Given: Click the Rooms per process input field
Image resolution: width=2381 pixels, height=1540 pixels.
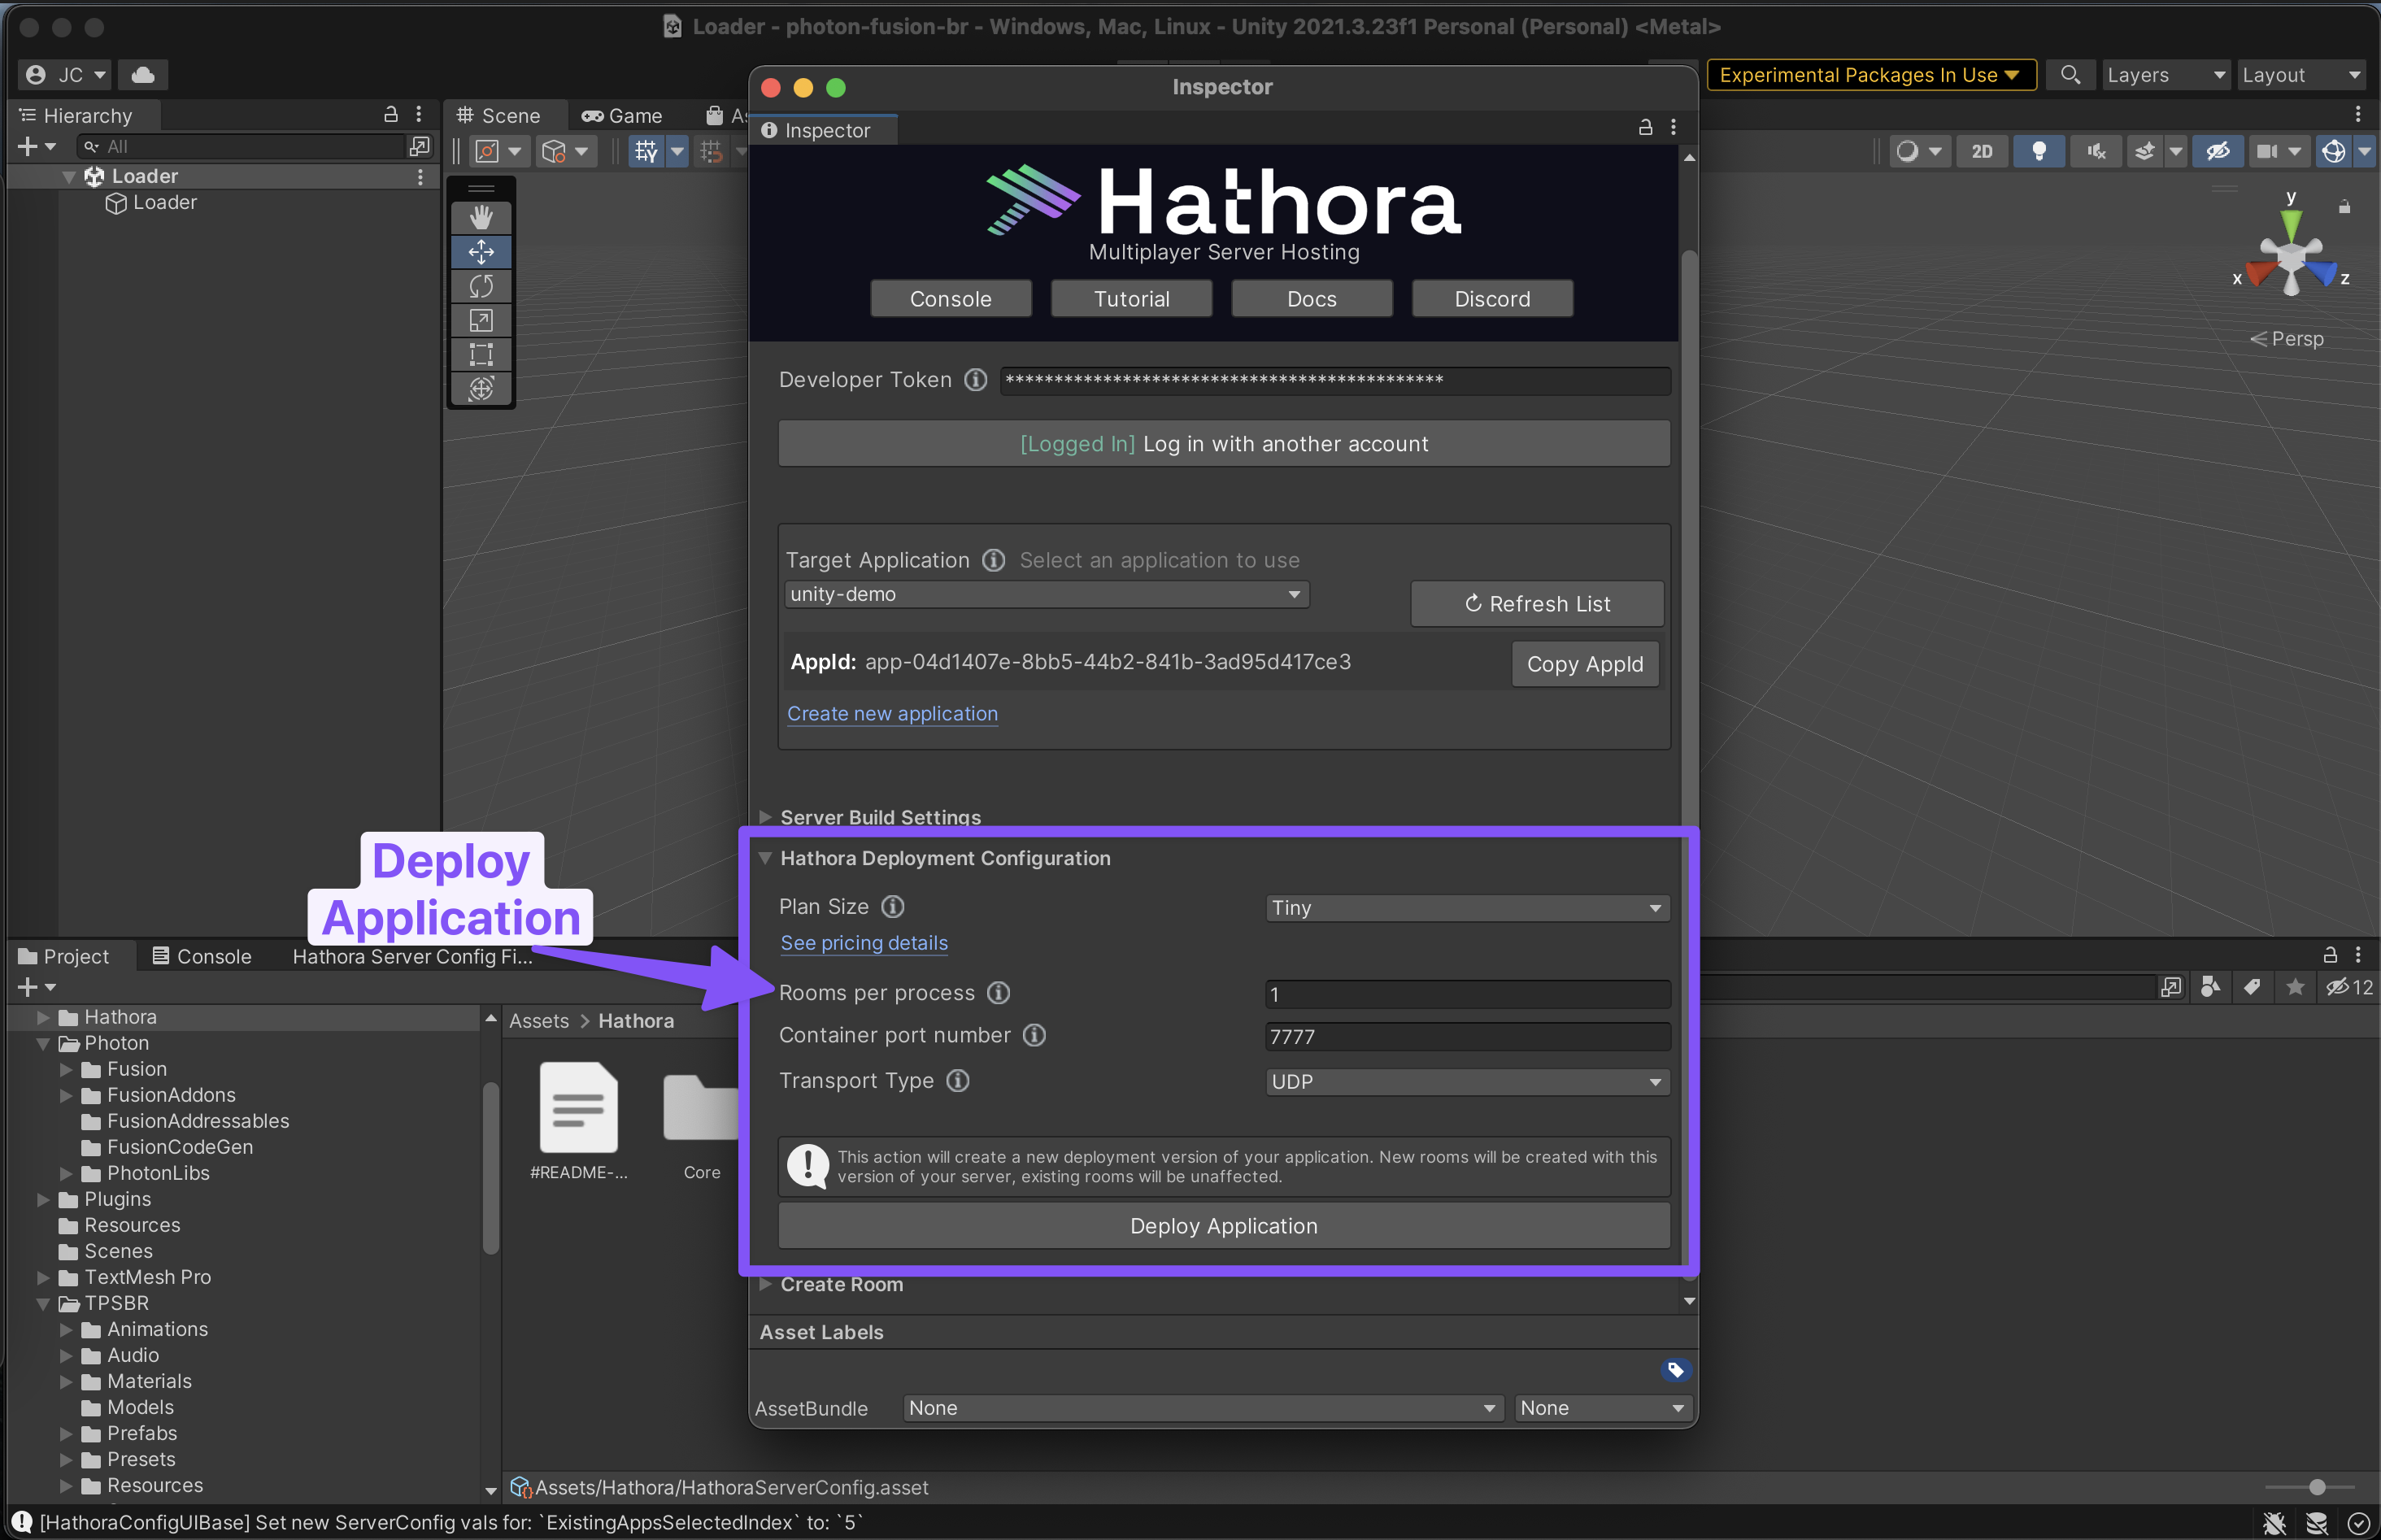Looking at the screenshot, I should (x=1467, y=994).
